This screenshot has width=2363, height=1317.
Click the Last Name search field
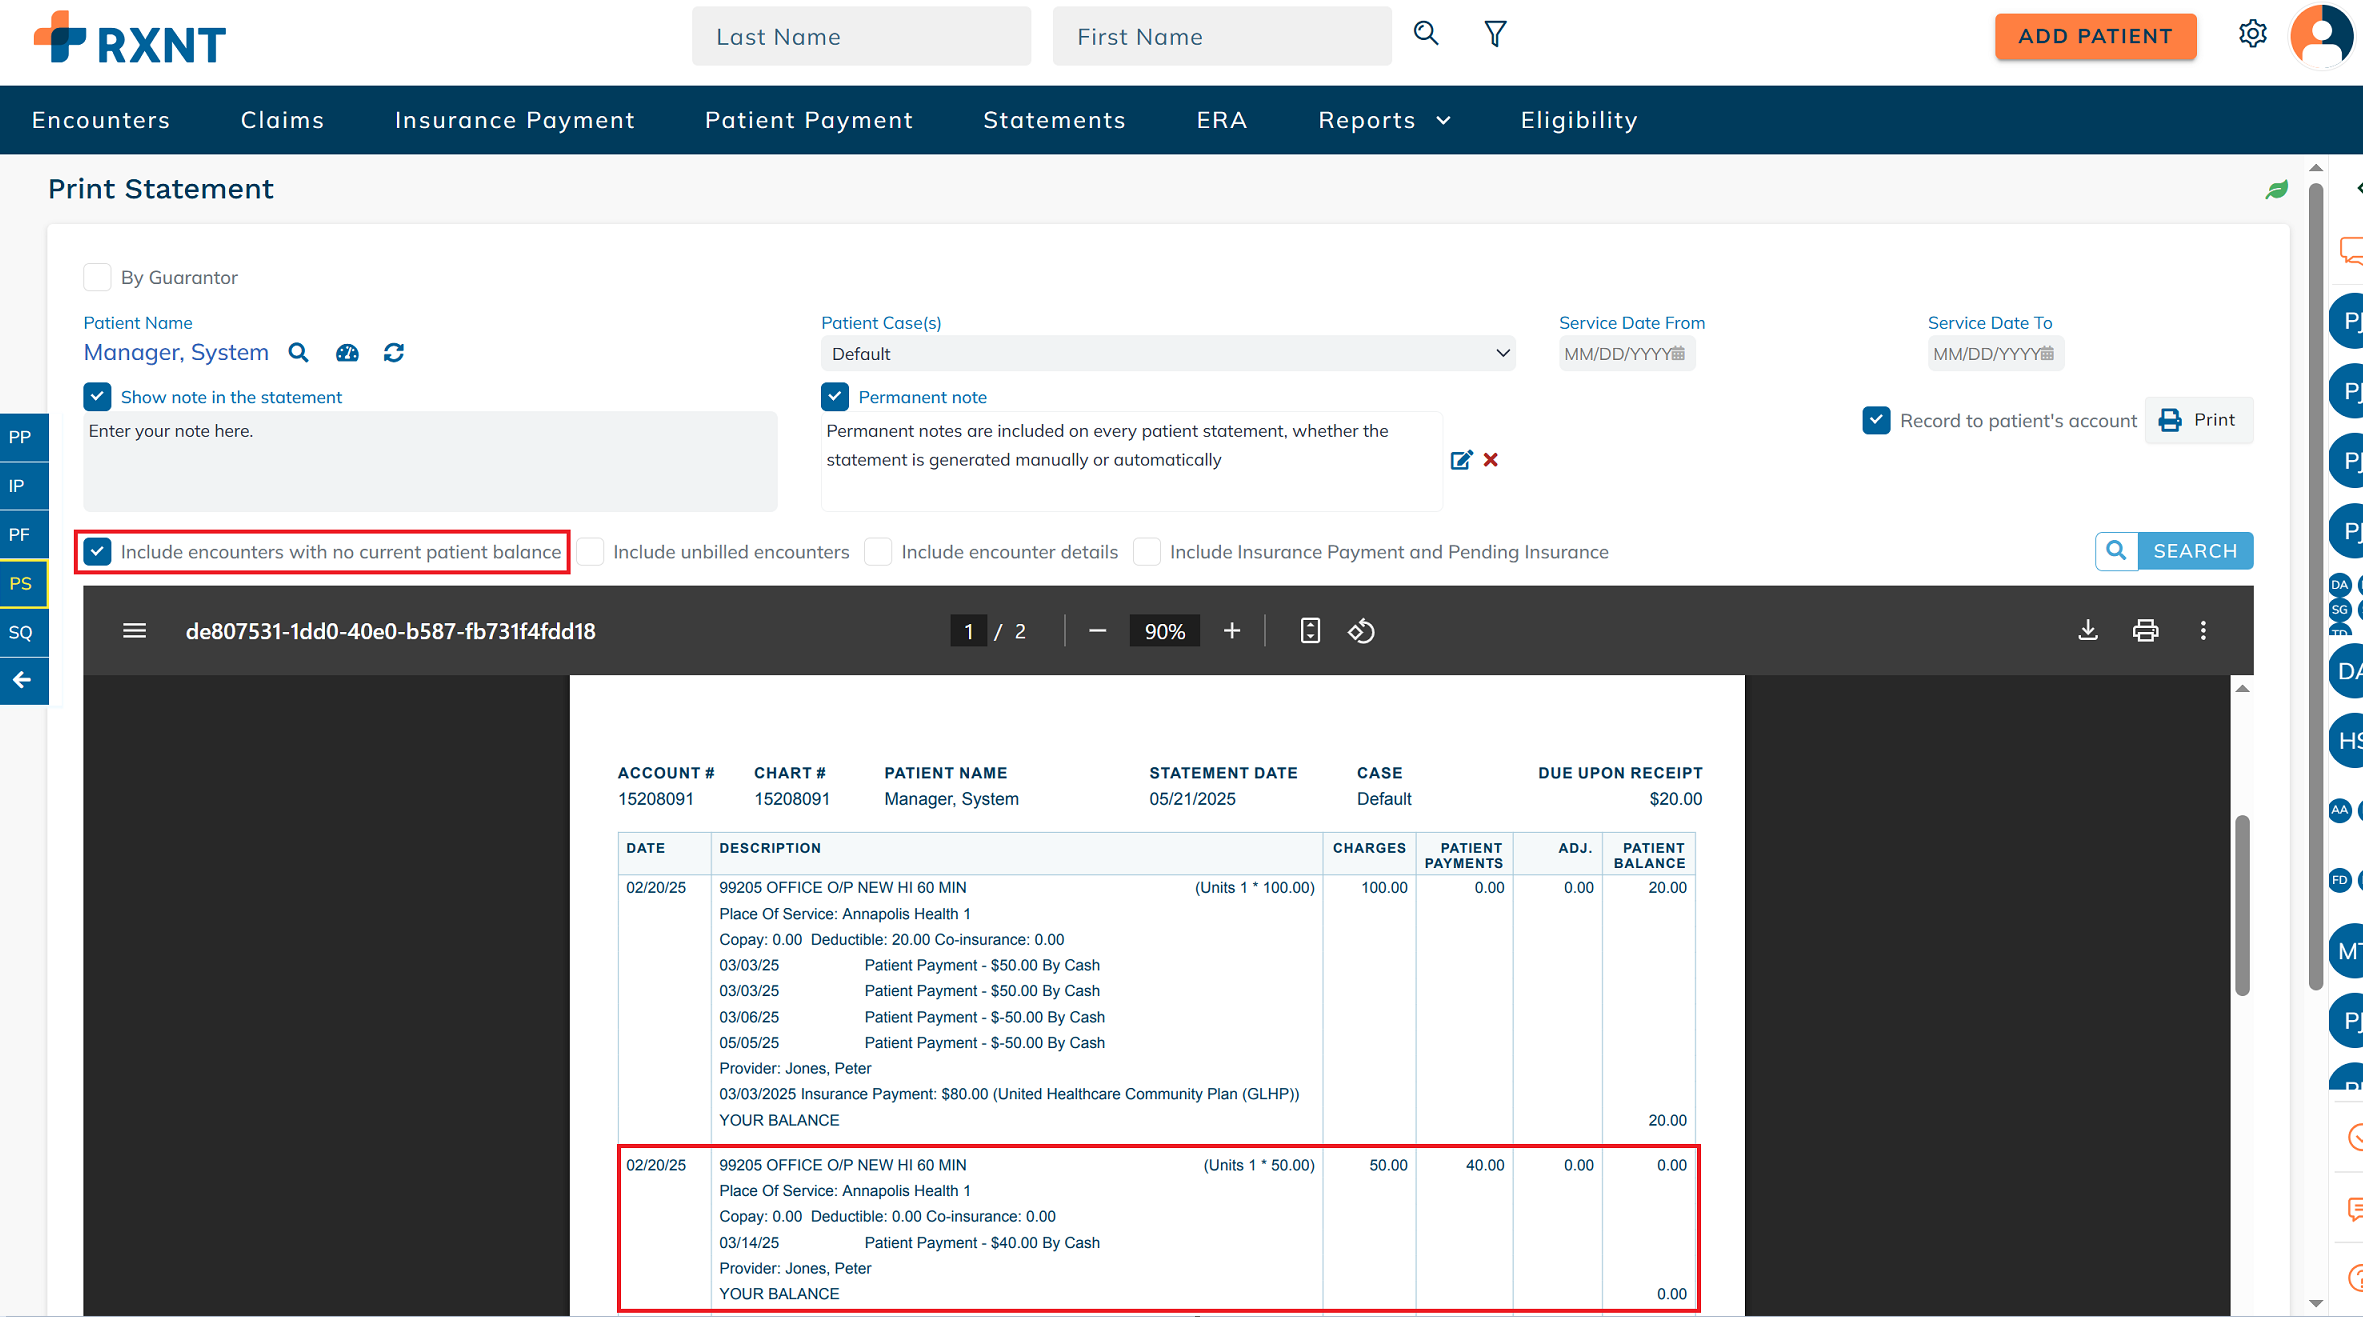861,37
